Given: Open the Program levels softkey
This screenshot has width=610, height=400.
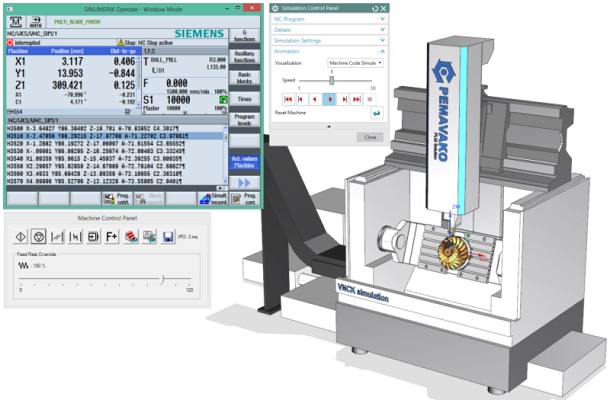Looking at the screenshot, I should (x=244, y=120).
